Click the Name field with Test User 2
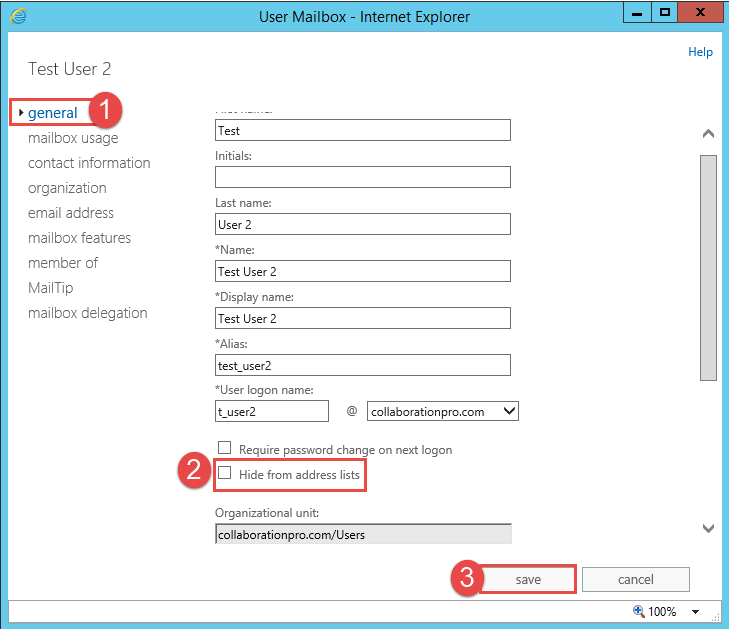 (363, 271)
